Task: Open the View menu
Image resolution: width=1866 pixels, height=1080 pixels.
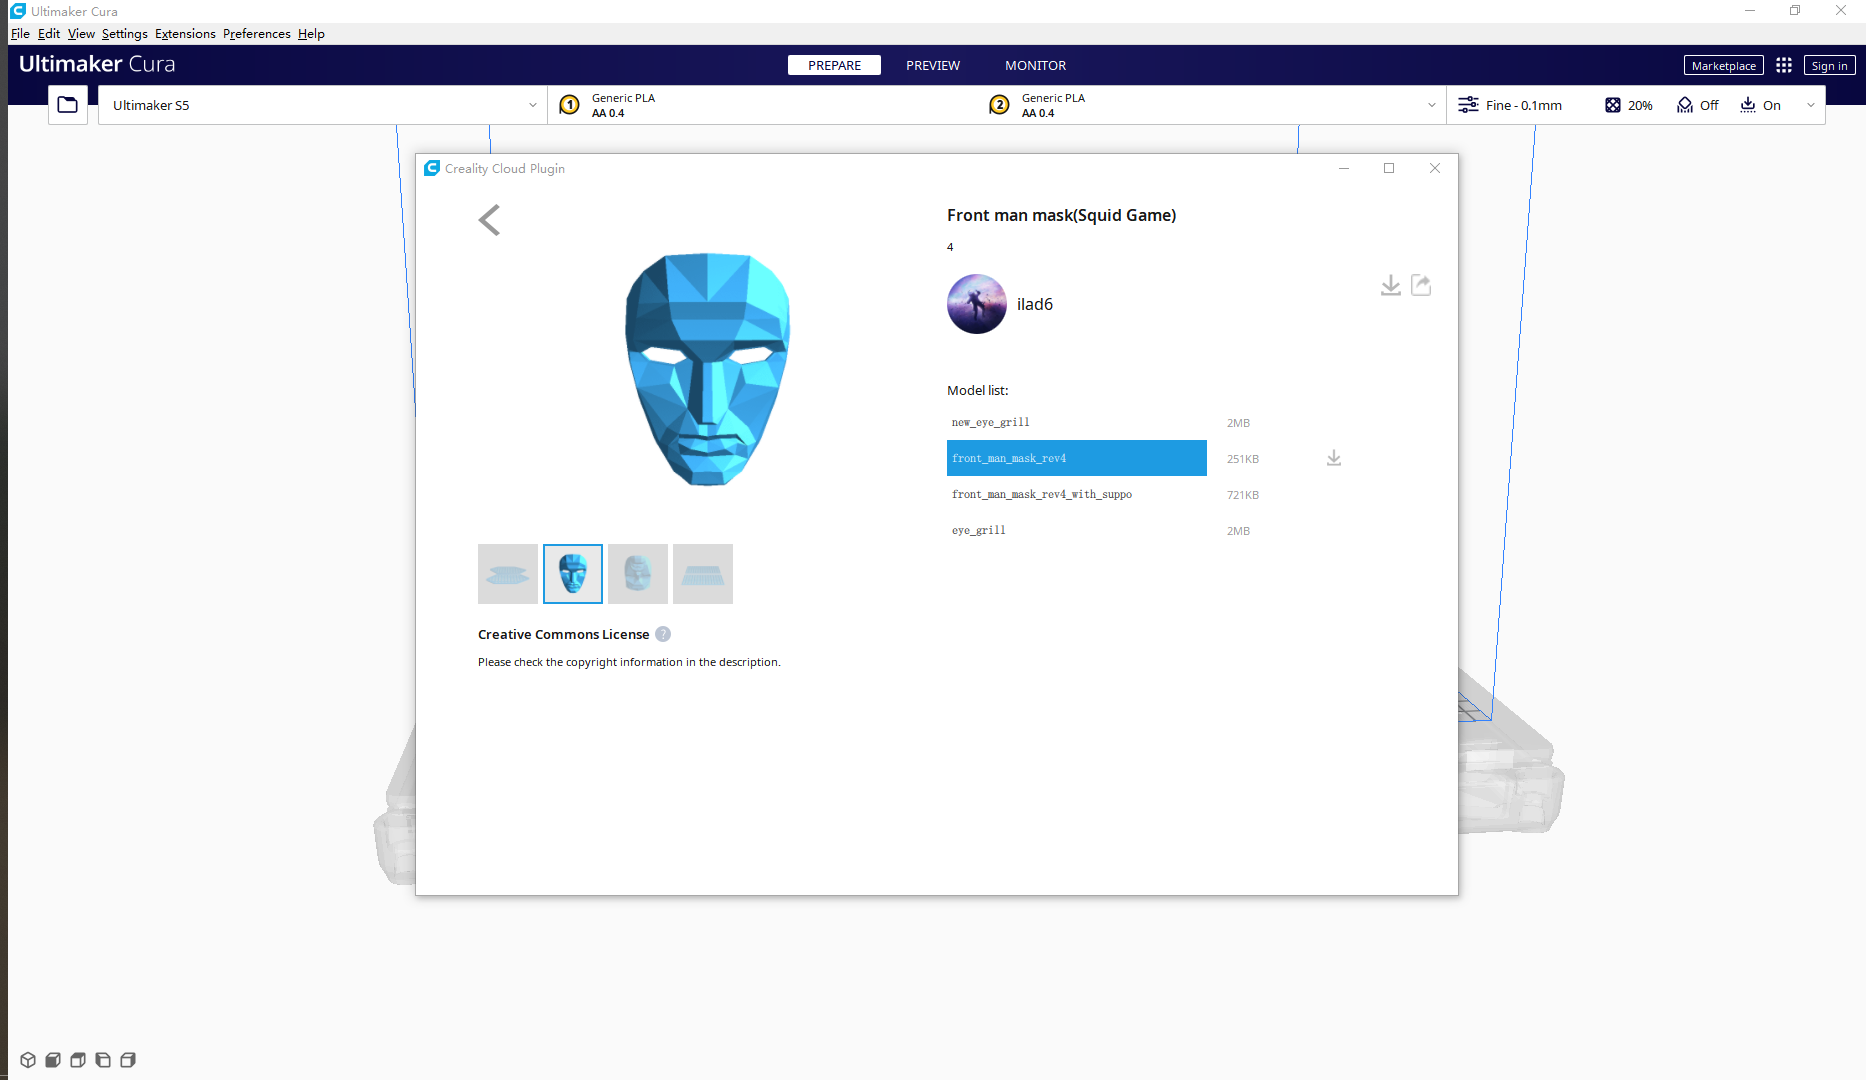Action: pyautogui.click(x=81, y=34)
